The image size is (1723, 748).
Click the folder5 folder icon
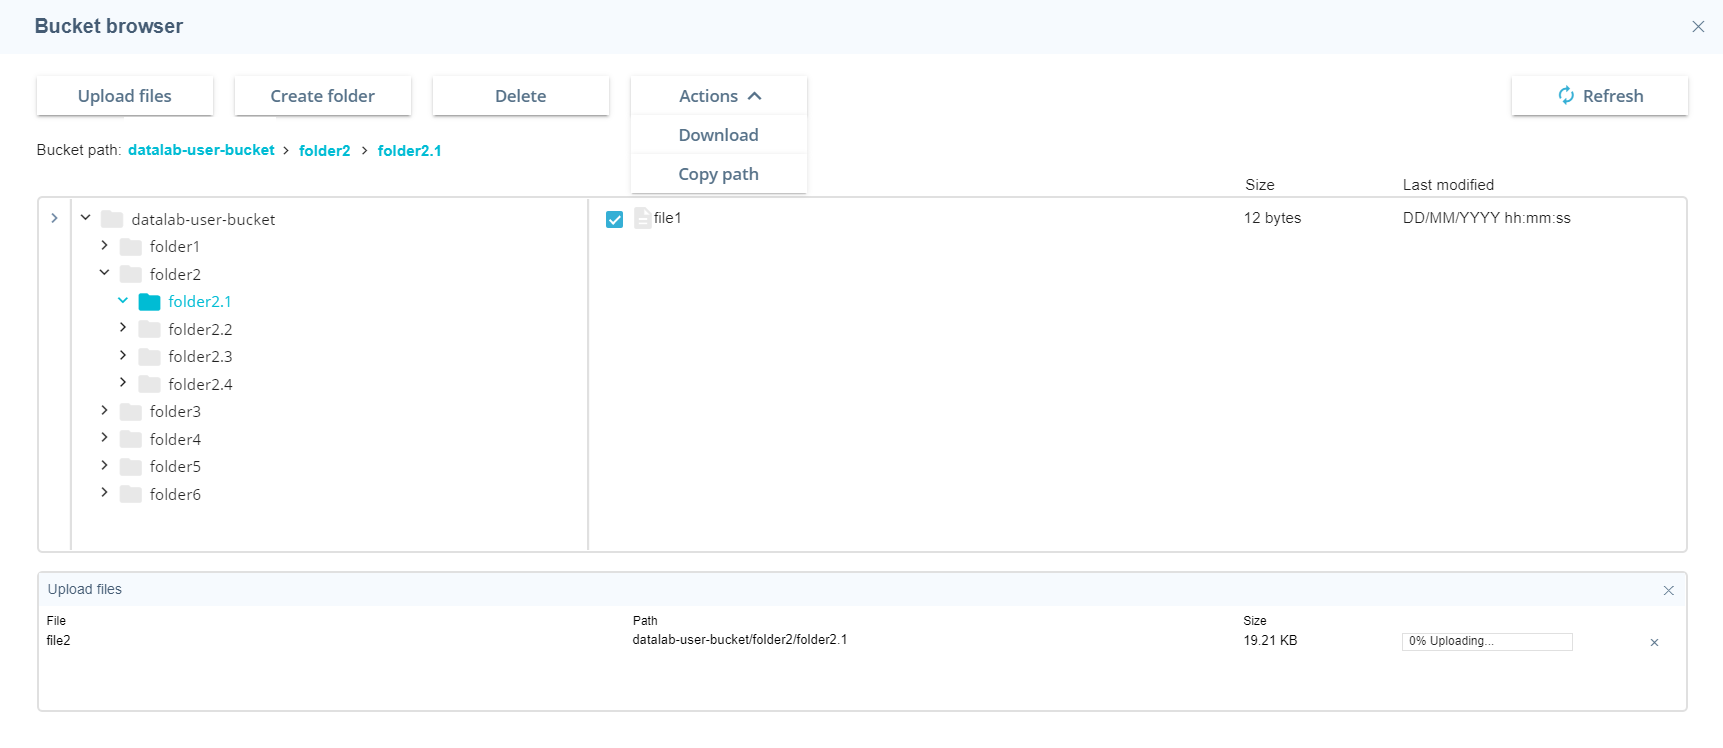tap(130, 467)
